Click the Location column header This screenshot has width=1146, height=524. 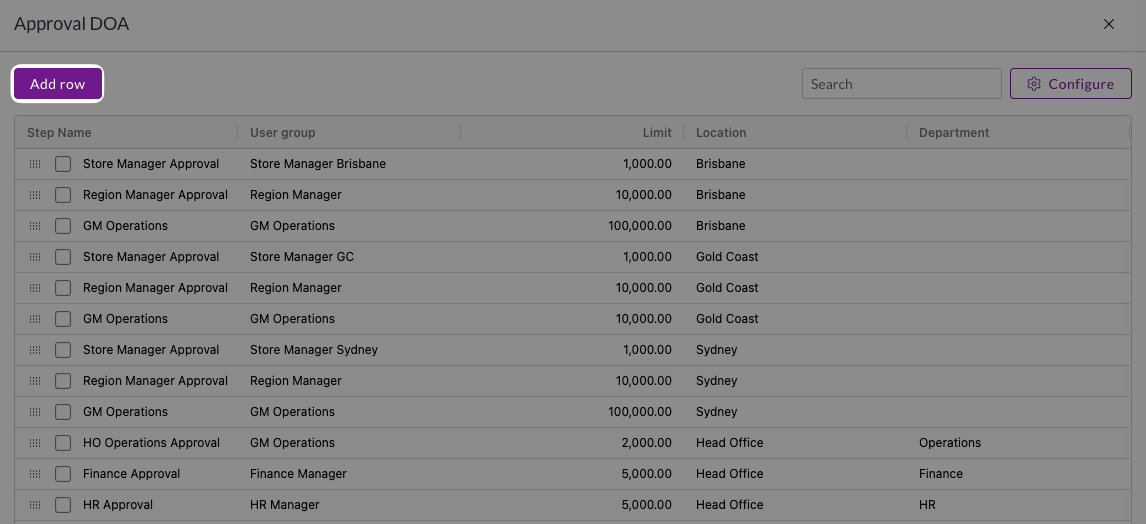[721, 133]
